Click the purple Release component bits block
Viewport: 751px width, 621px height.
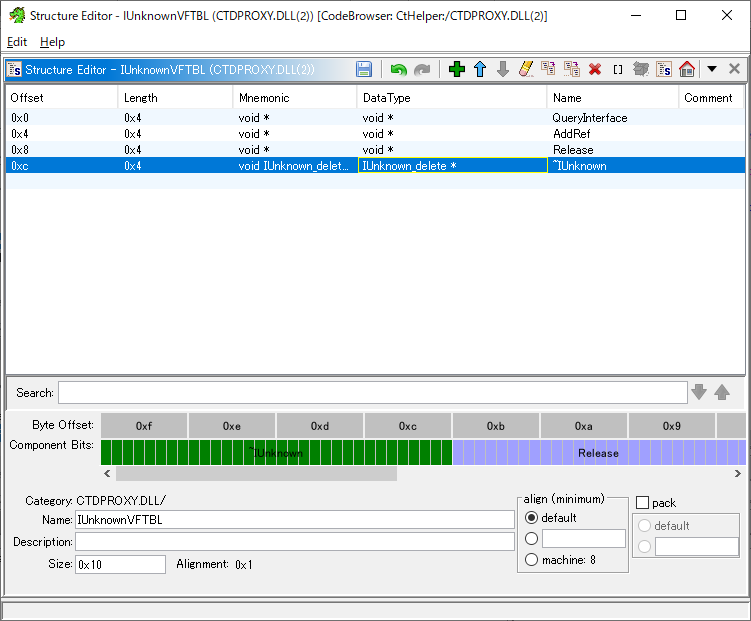599,452
